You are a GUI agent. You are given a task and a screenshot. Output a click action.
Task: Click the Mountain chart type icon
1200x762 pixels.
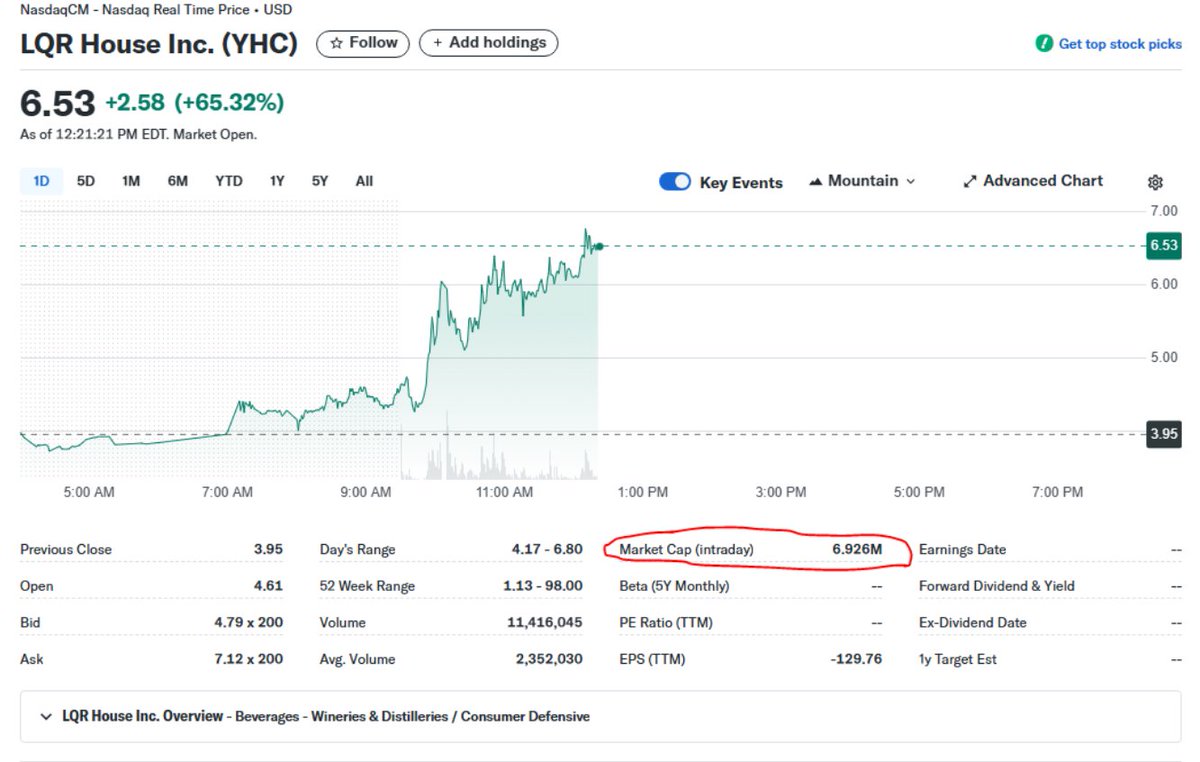point(815,182)
